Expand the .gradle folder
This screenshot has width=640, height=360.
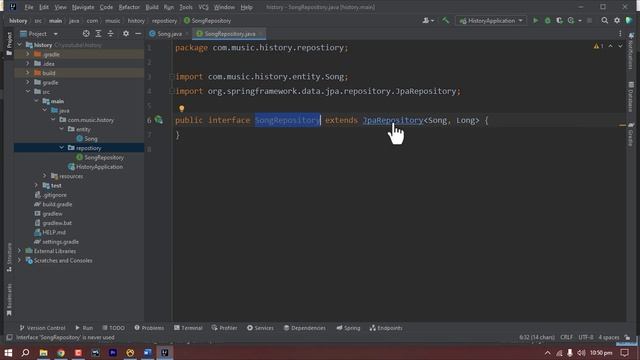tap(28, 54)
